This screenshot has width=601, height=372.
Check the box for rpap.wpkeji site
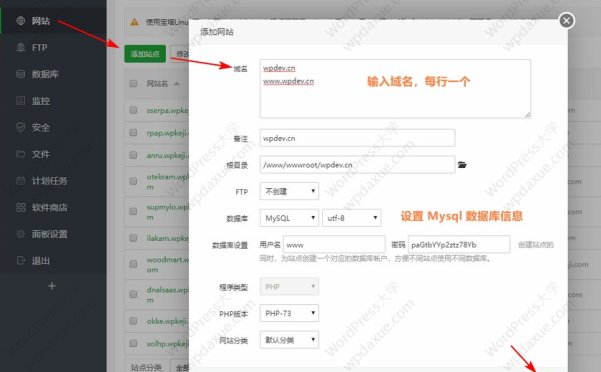point(133,133)
